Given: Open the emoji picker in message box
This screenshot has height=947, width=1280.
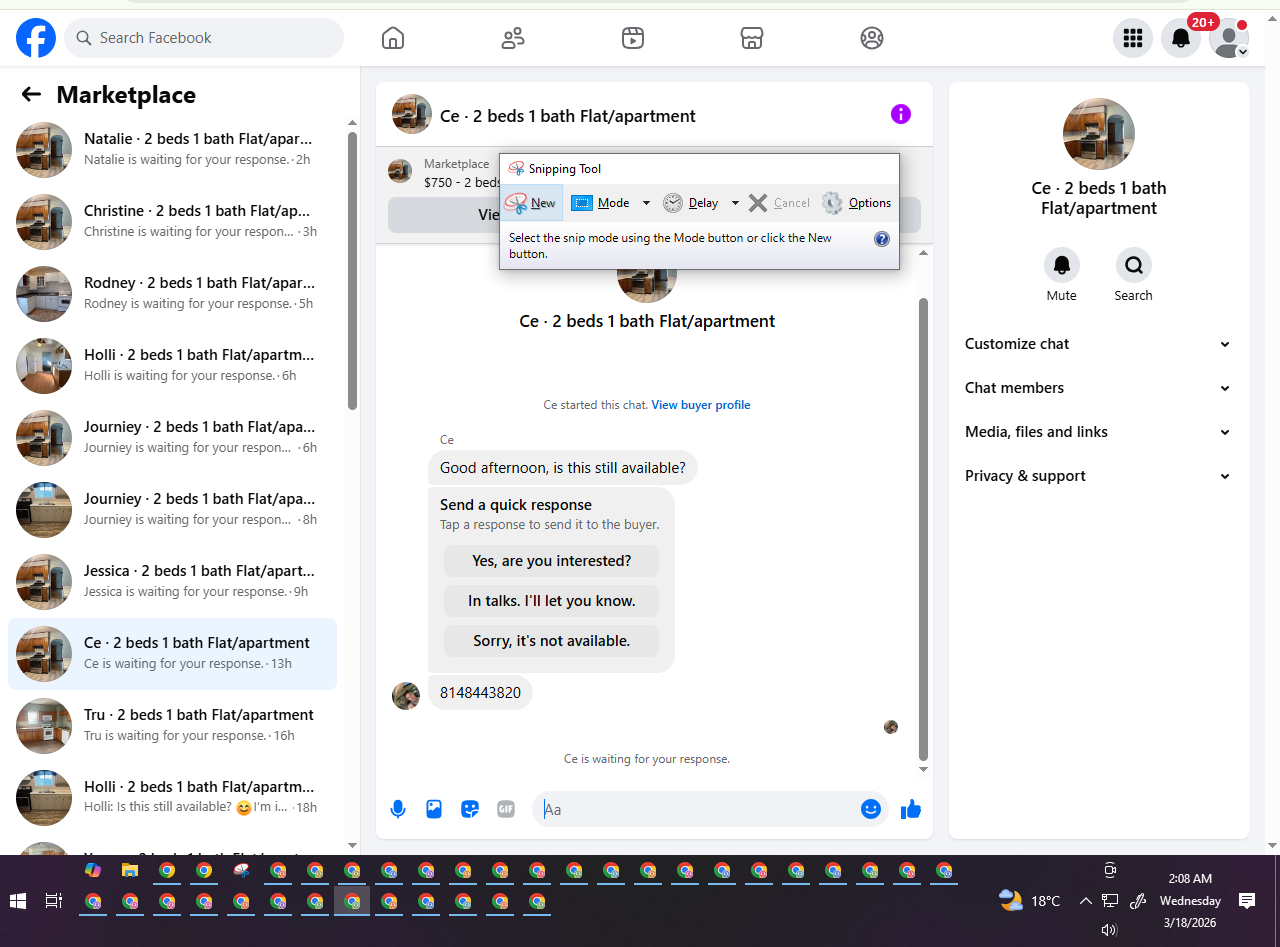Looking at the screenshot, I should 871,809.
